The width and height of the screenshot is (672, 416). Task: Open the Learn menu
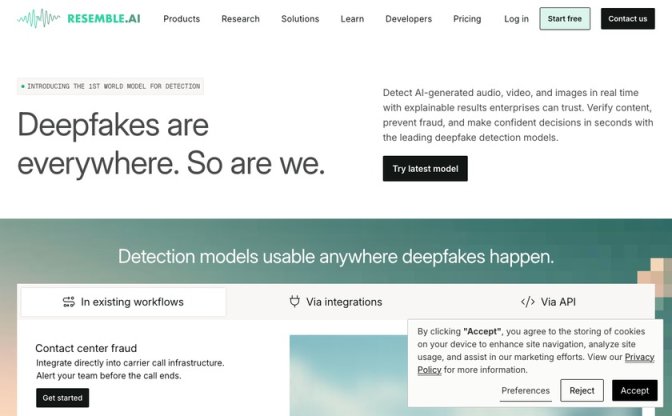point(352,19)
